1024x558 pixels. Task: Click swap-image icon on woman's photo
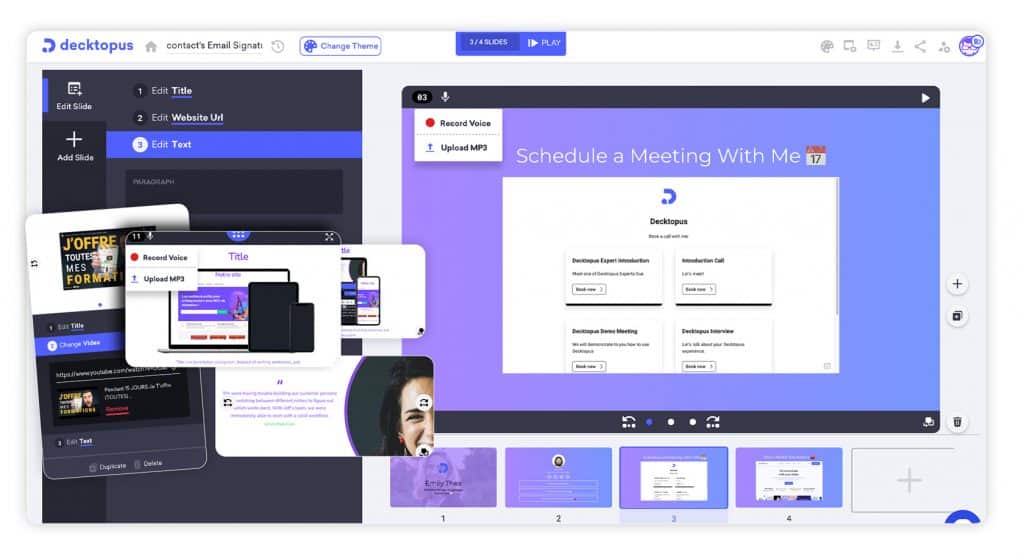(424, 402)
